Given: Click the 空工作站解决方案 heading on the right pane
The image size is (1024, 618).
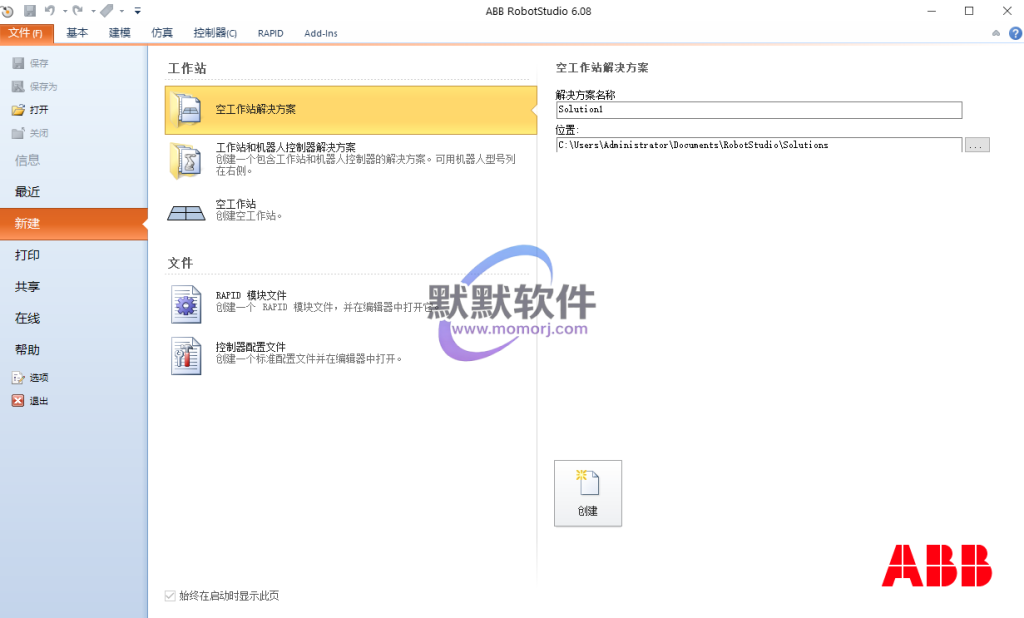Looking at the screenshot, I should tap(602, 68).
